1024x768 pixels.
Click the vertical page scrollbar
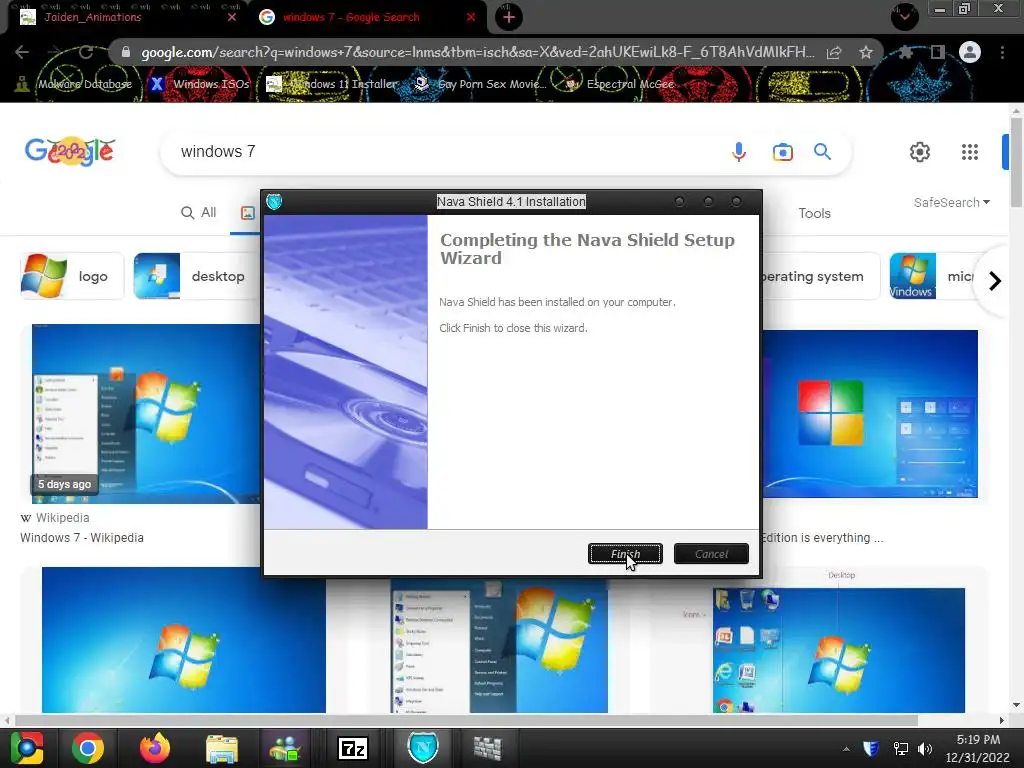click(x=1016, y=163)
